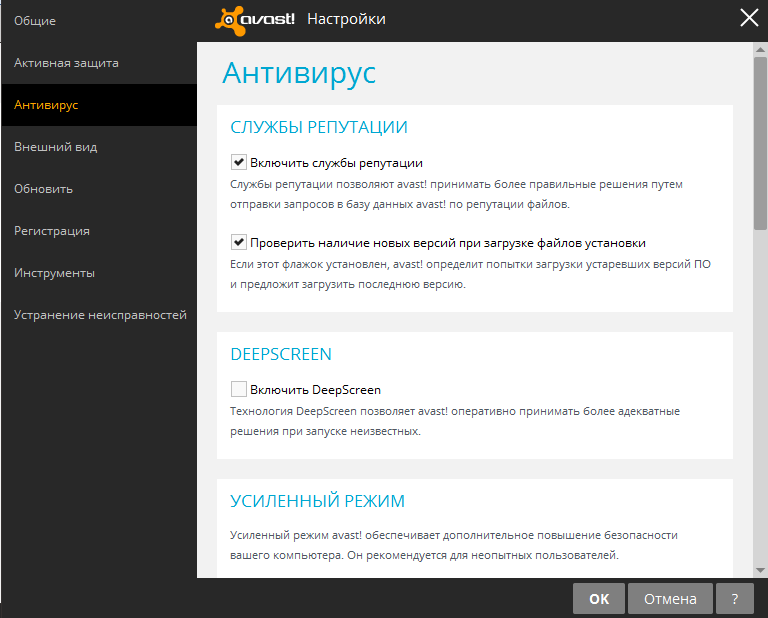Click the DEEPSCREEN section heading
Screen dimensions: 768x618
[281, 354]
